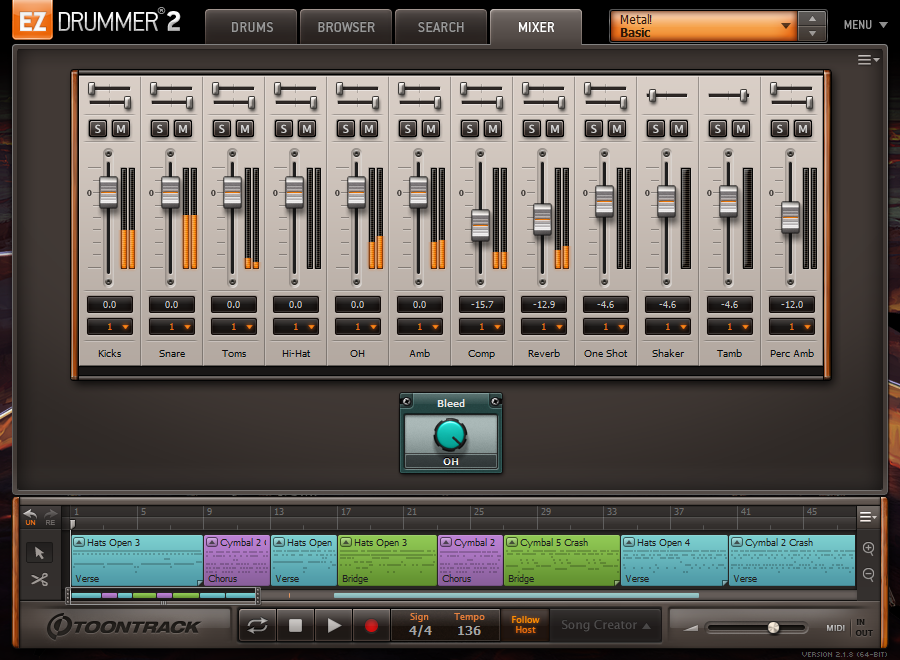This screenshot has height=660, width=900.
Task: Click the Toontrack logo
Action: pos(123,626)
